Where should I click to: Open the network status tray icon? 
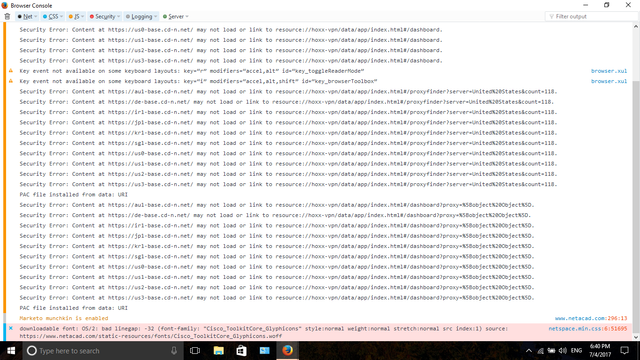[540, 351]
